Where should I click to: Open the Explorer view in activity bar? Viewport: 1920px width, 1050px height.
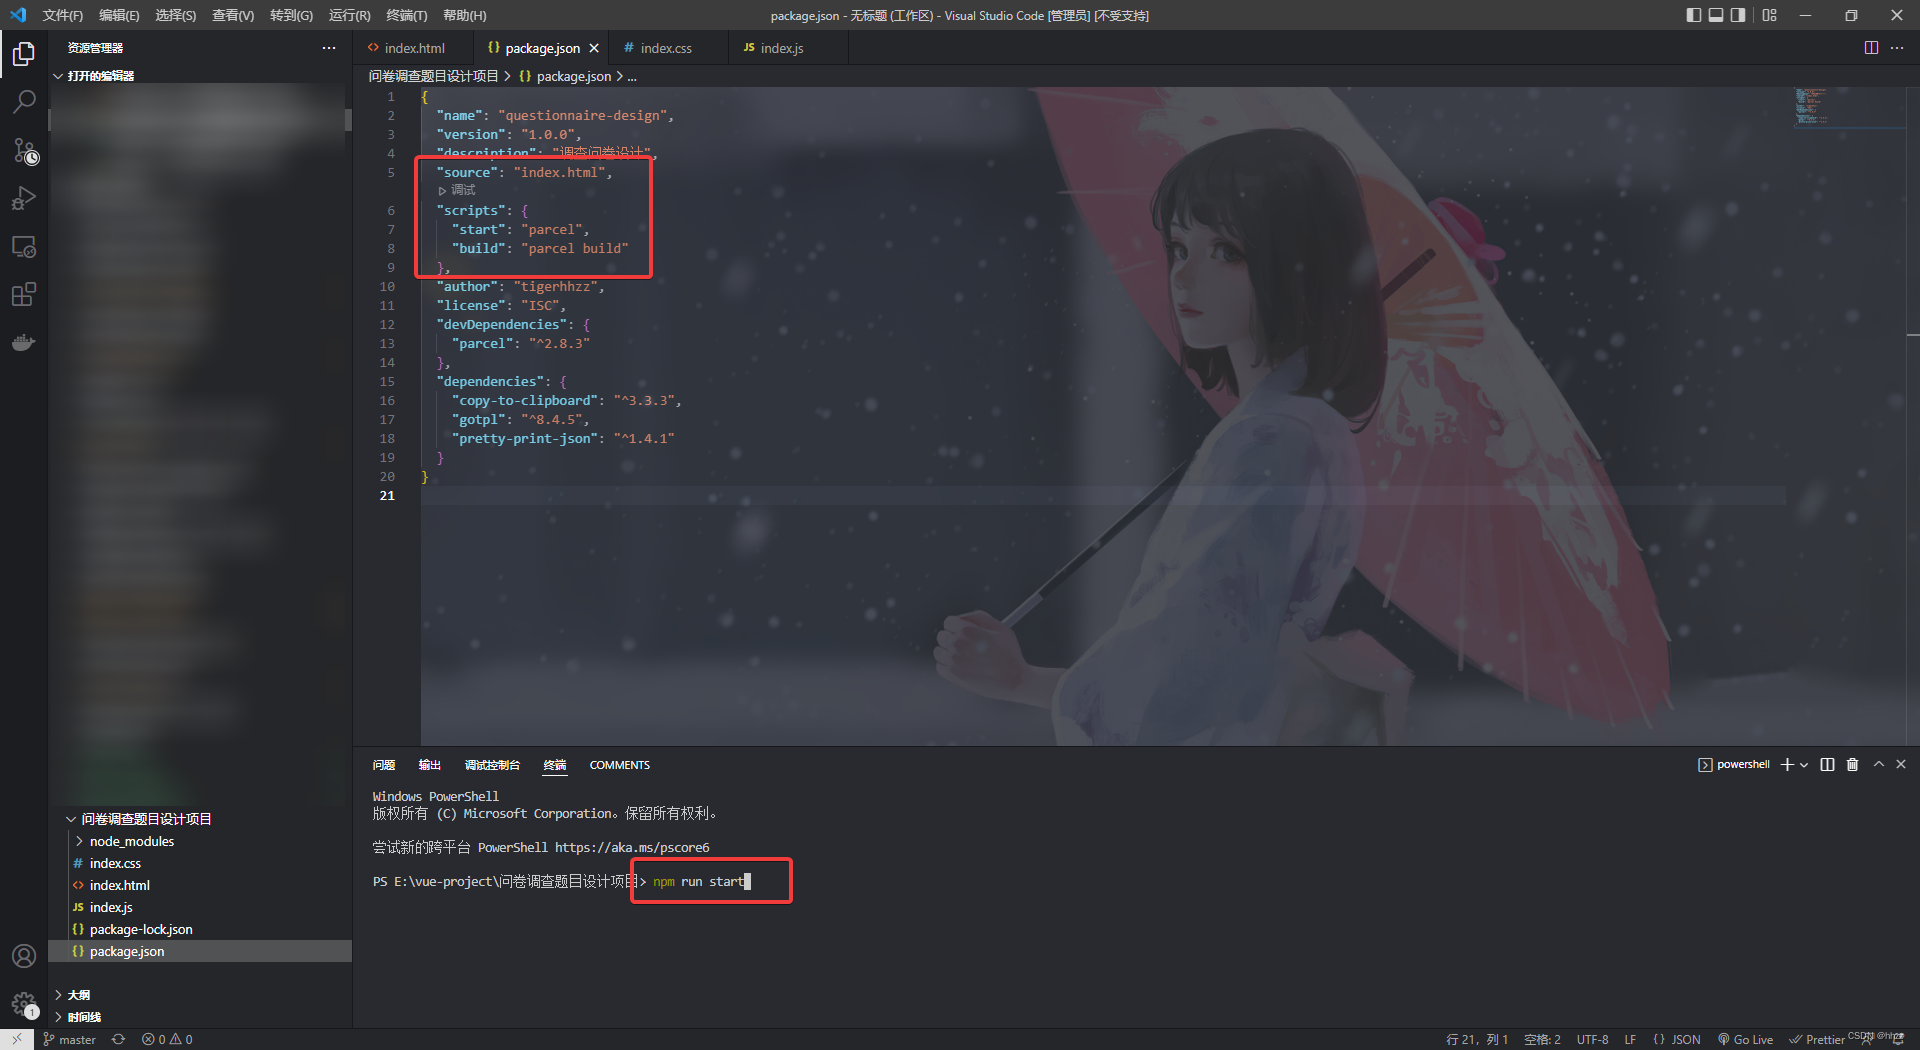[24, 53]
